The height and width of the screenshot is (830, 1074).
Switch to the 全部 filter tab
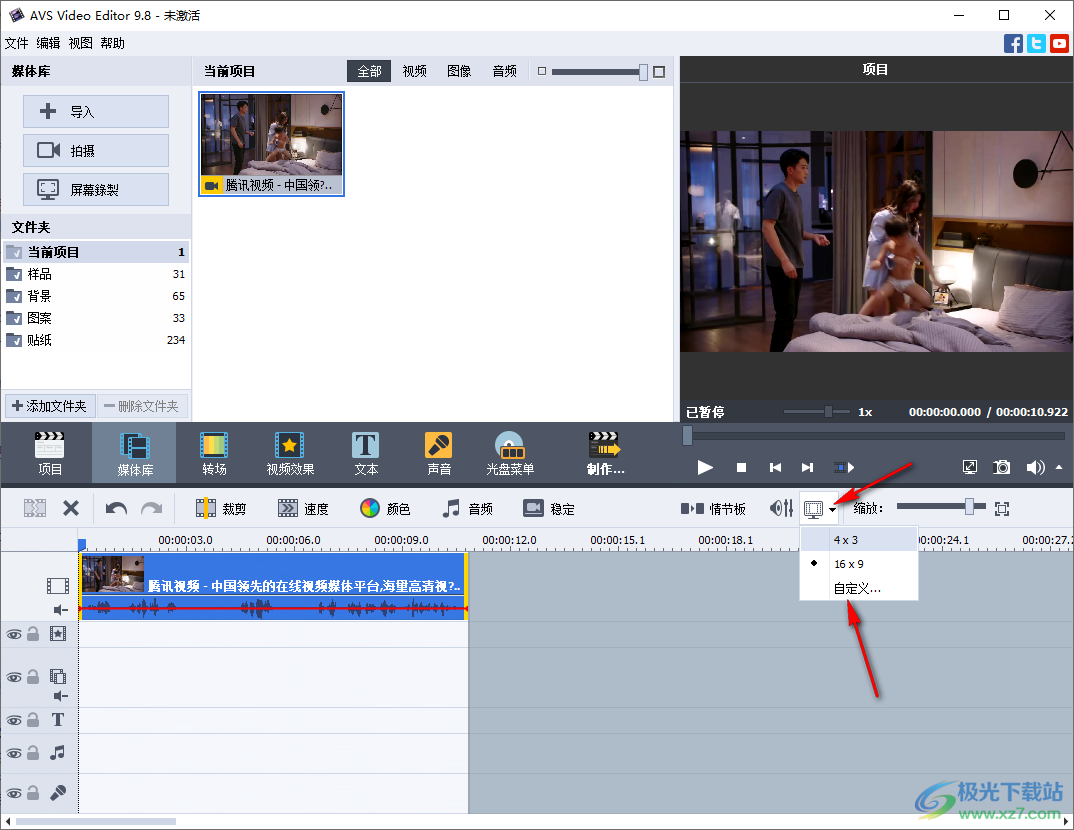[x=369, y=71]
